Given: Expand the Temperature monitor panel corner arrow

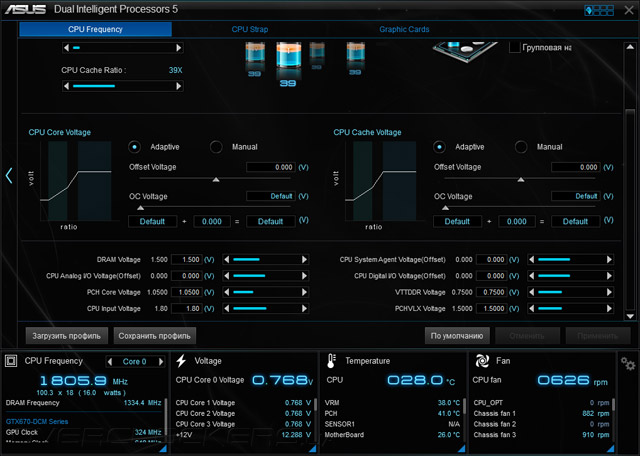Looking at the screenshot, I should click(x=462, y=449).
